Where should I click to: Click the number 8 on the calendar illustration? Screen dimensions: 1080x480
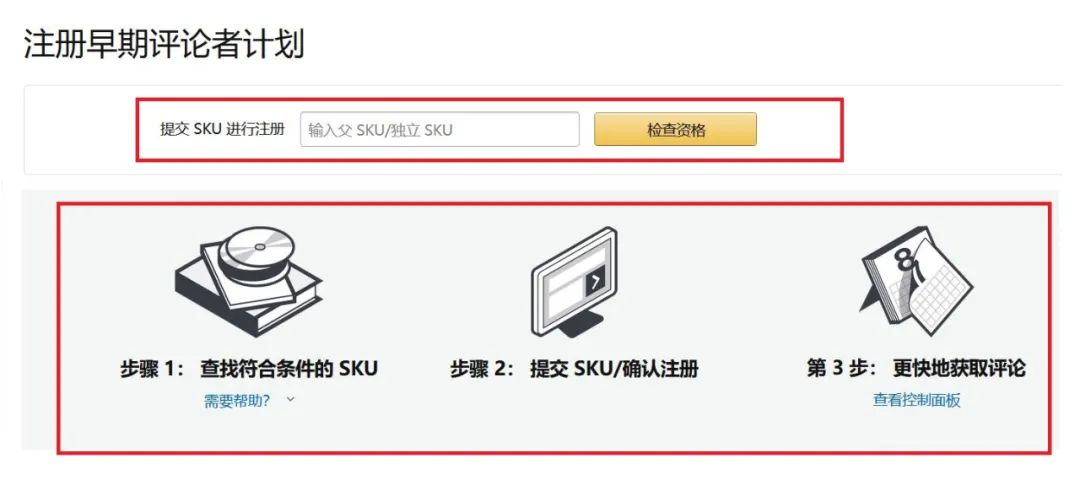[x=902, y=260]
